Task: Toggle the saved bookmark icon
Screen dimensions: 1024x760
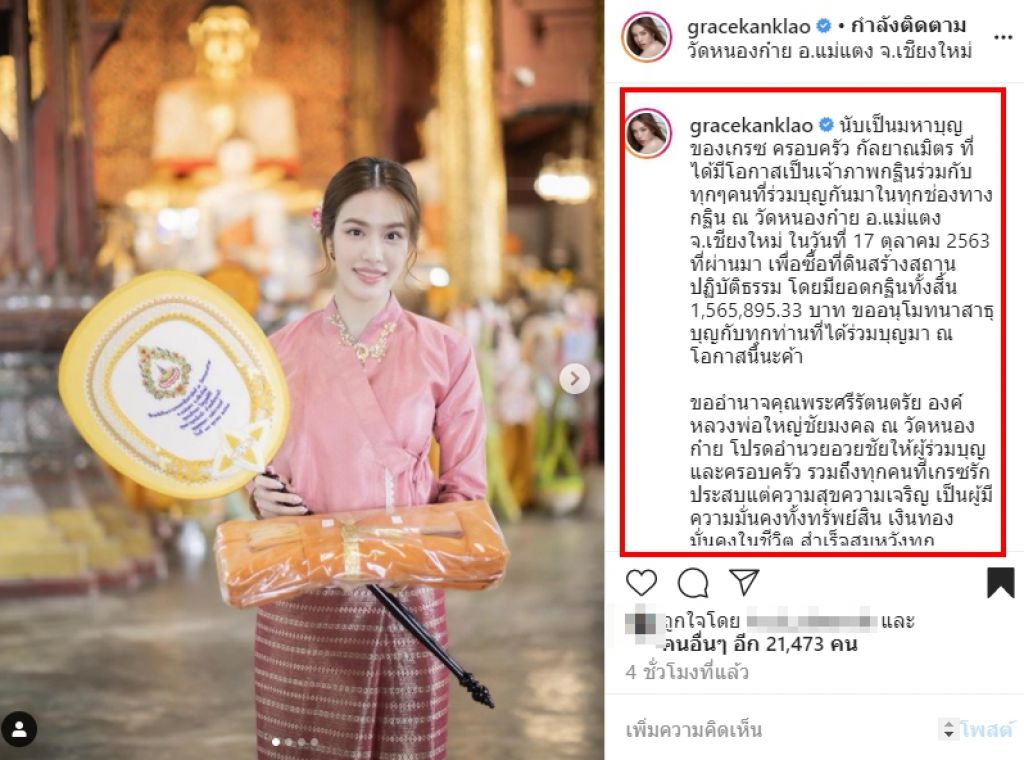Action: point(1000,582)
